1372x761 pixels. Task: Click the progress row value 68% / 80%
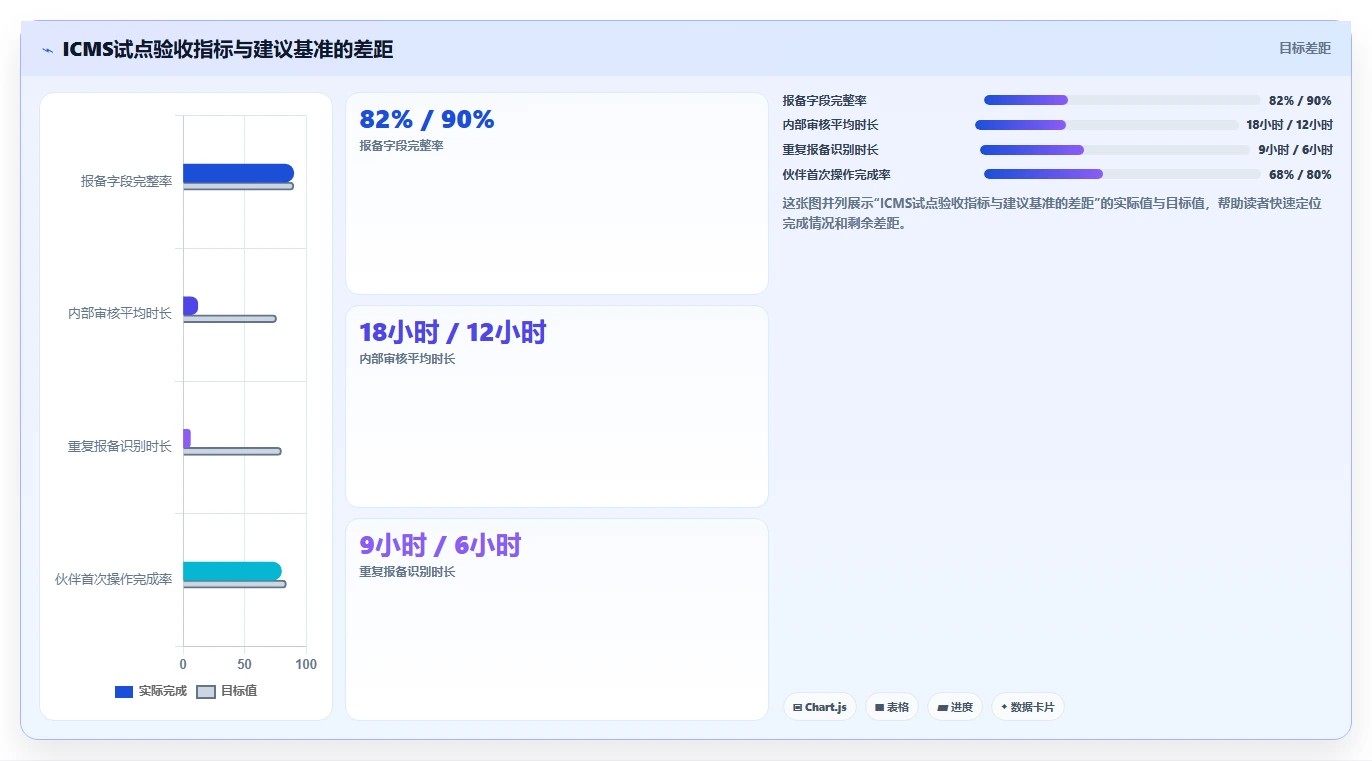(x=1300, y=175)
